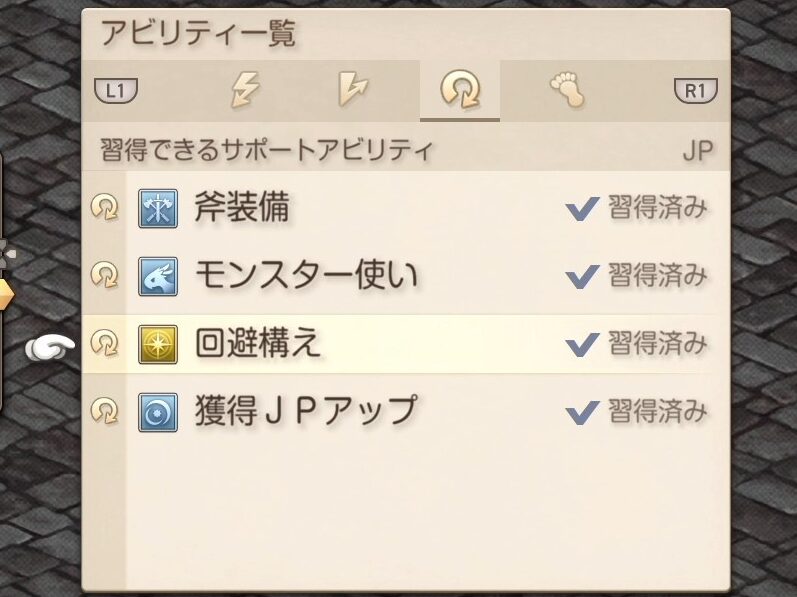Click the monster icon beside モンスター使い
Image resolution: width=797 pixels, height=597 pixels.
coord(158,275)
